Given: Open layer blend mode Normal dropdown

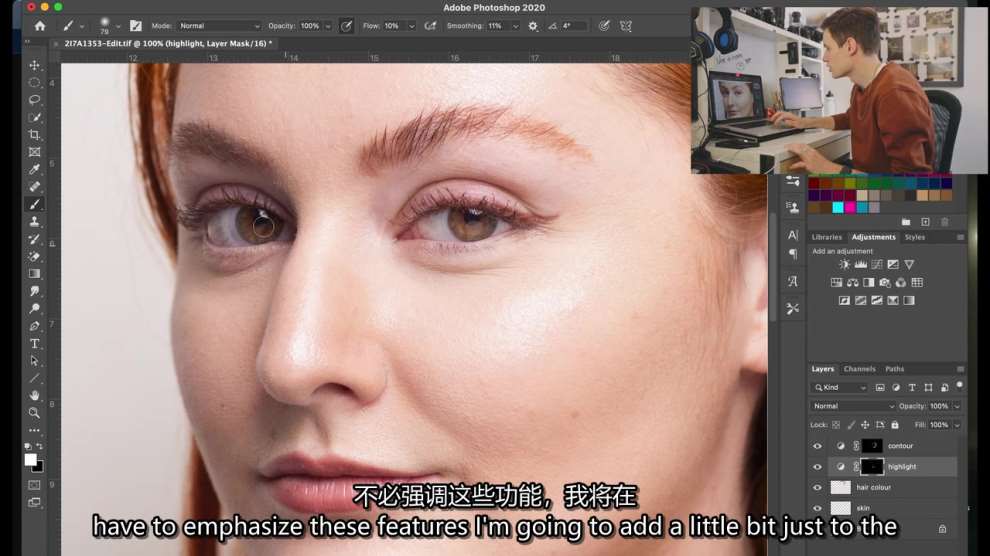Looking at the screenshot, I should (x=852, y=406).
